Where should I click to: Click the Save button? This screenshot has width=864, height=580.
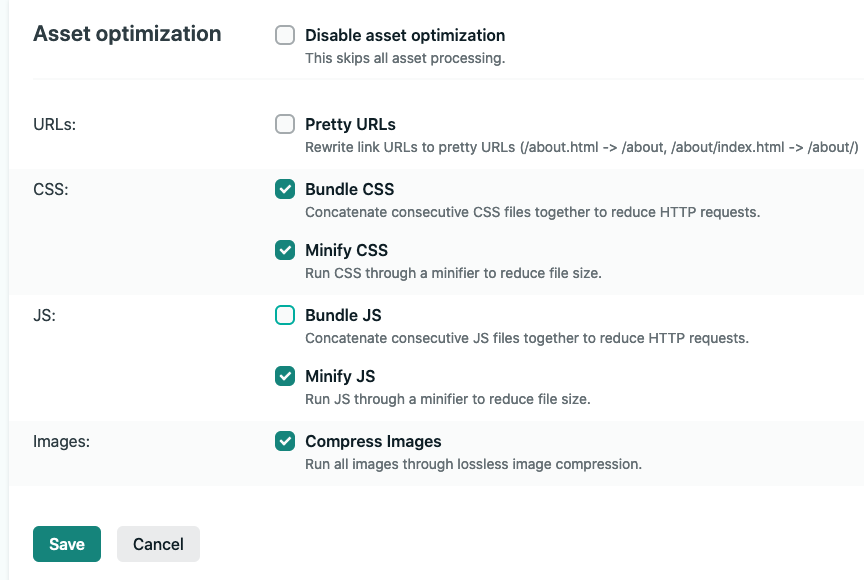66,544
